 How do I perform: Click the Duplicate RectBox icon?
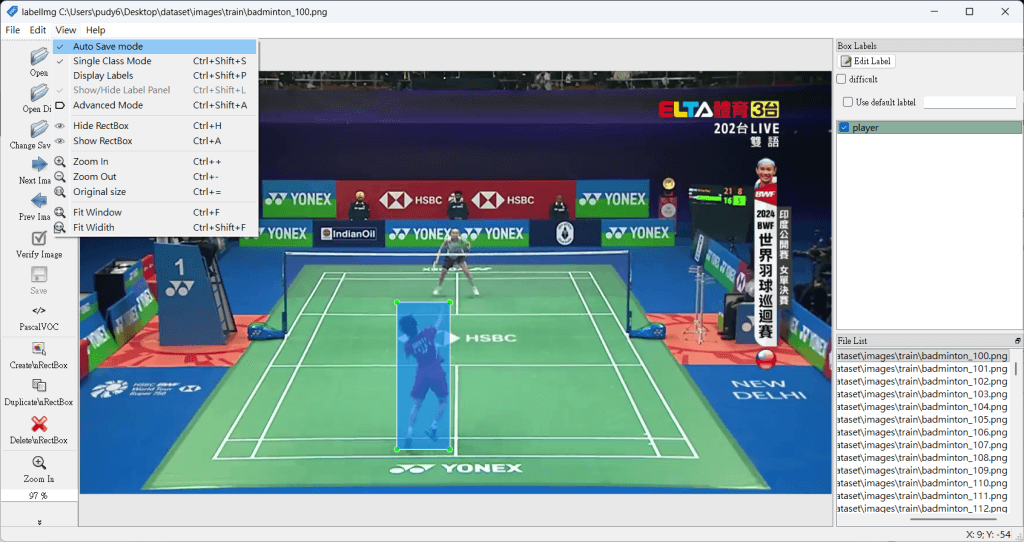(x=39, y=386)
